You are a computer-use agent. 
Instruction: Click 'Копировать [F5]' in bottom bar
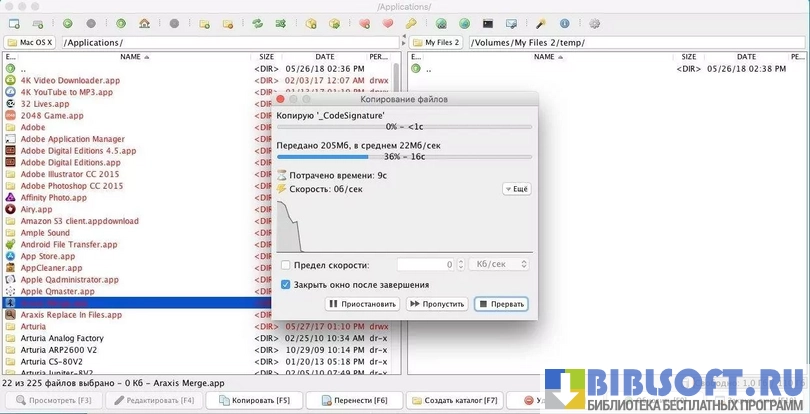(x=245, y=400)
